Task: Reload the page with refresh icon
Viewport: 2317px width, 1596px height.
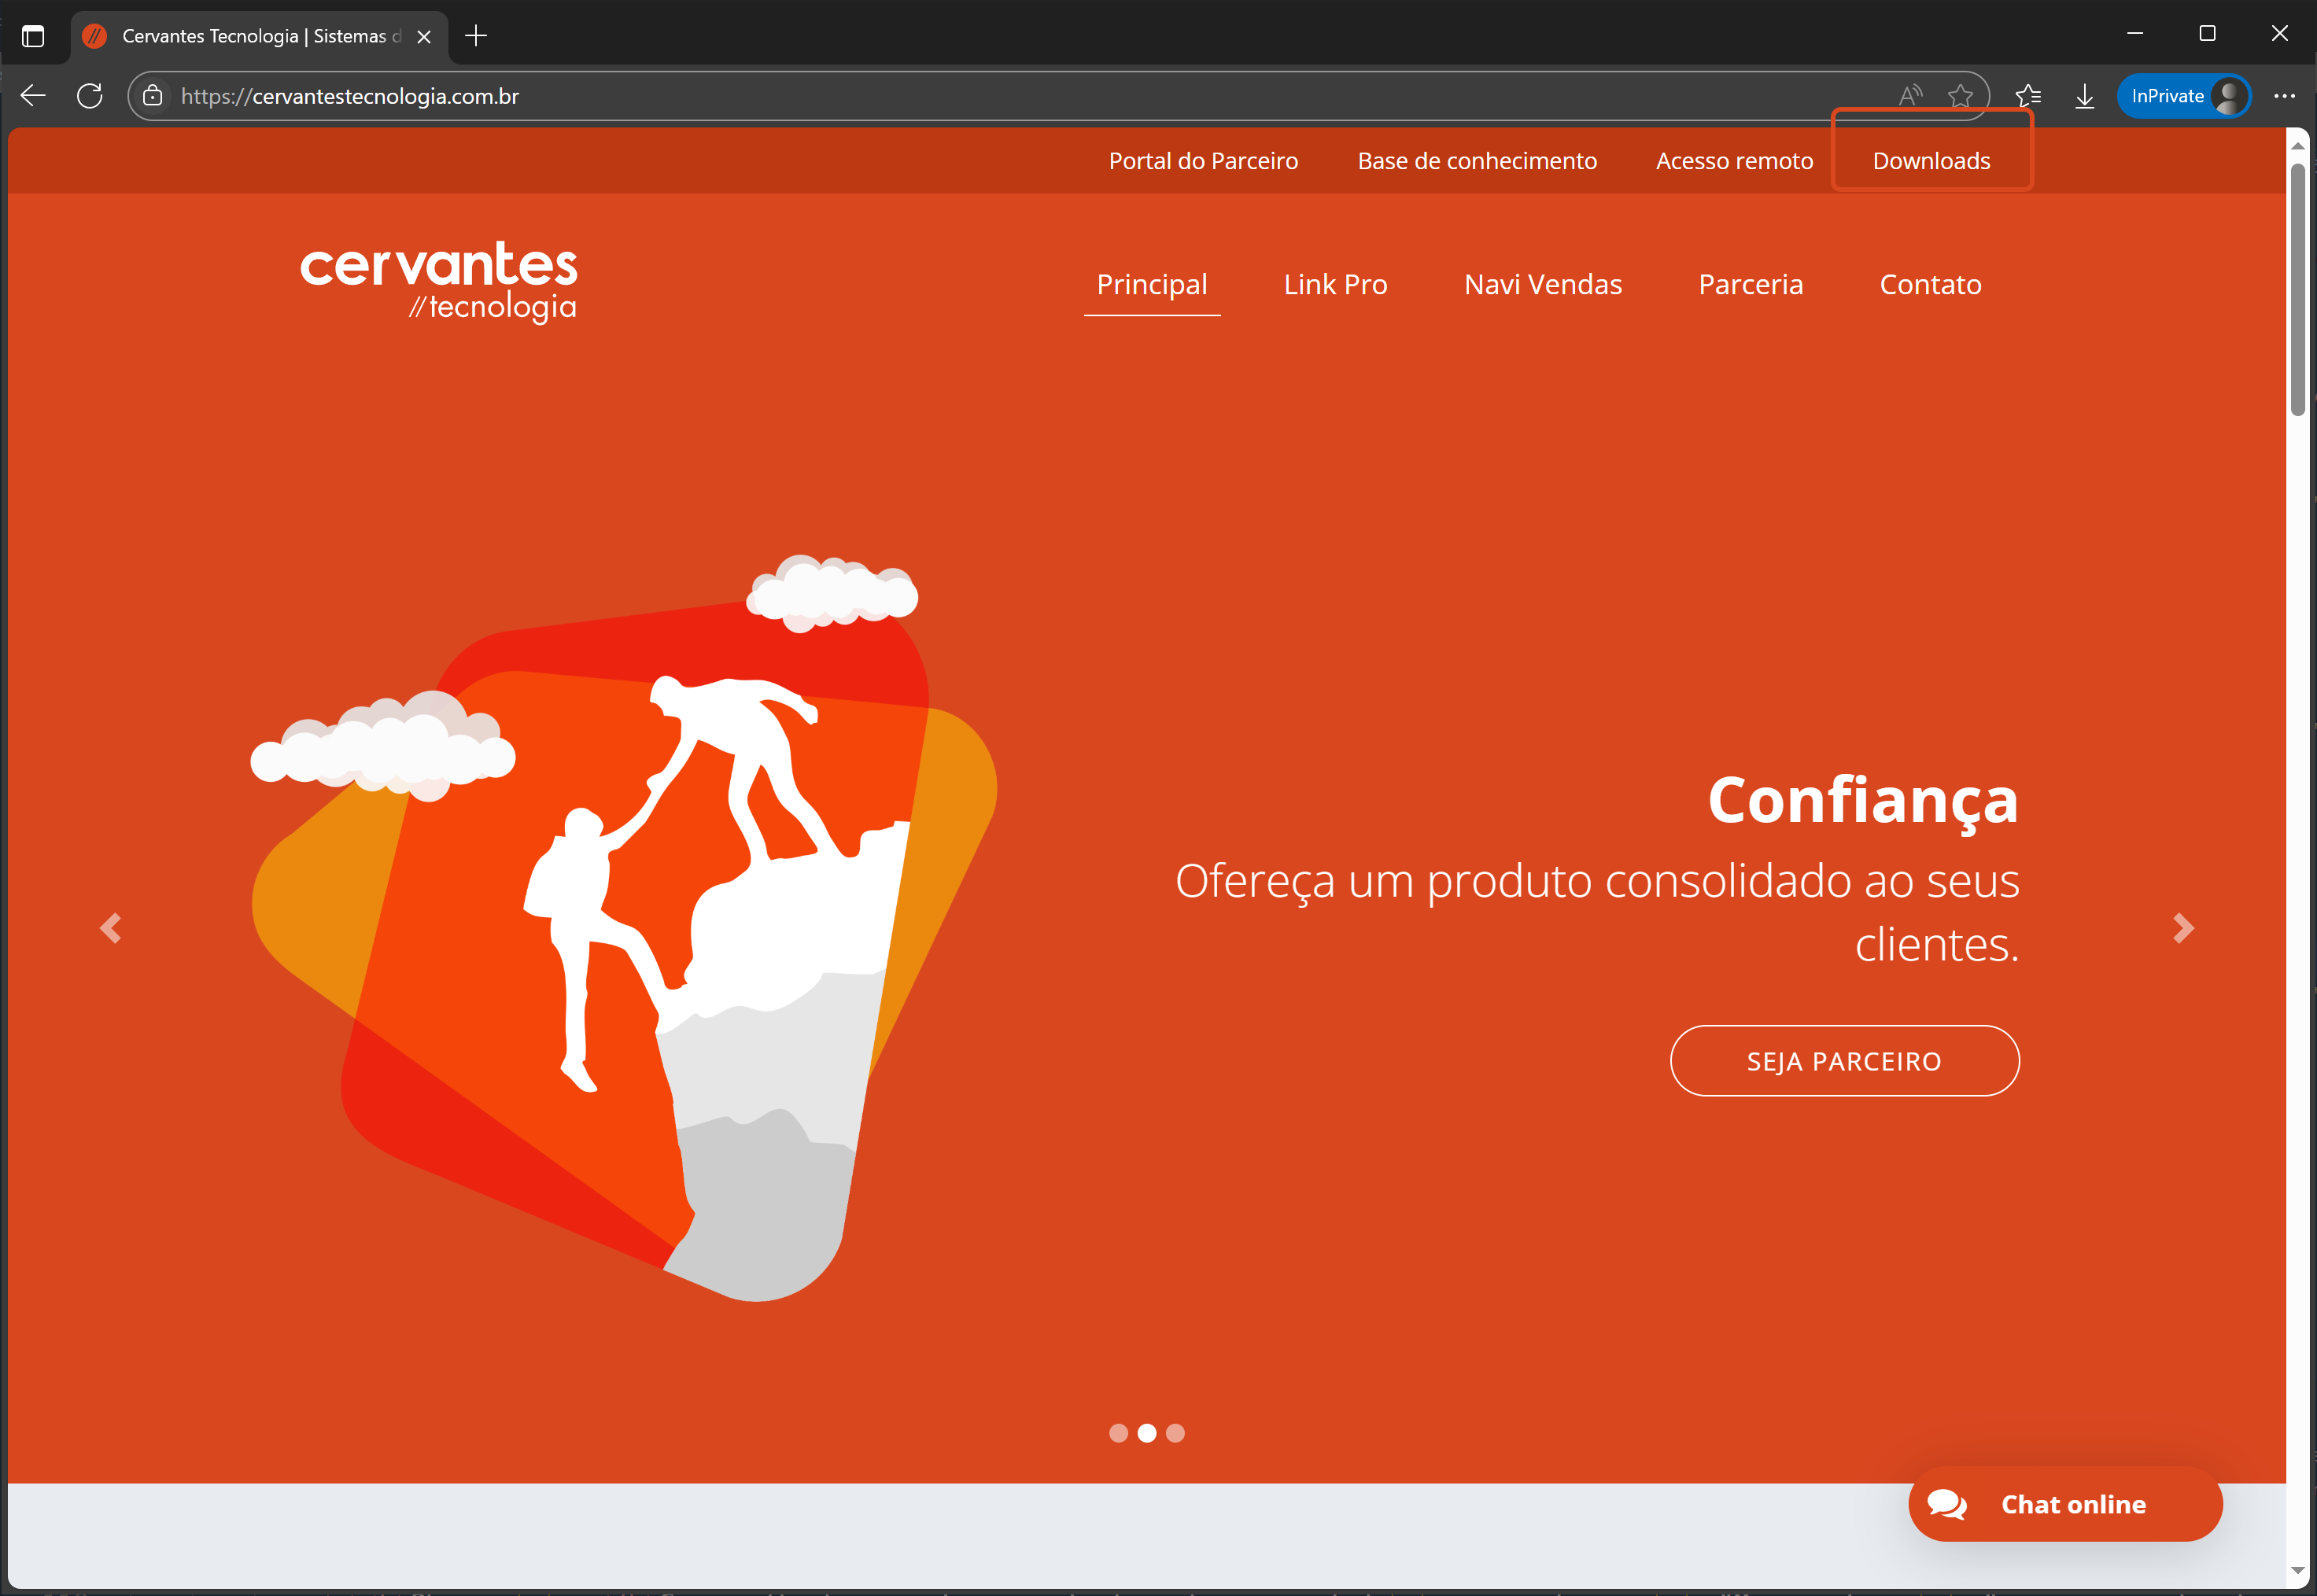Action: click(x=90, y=96)
